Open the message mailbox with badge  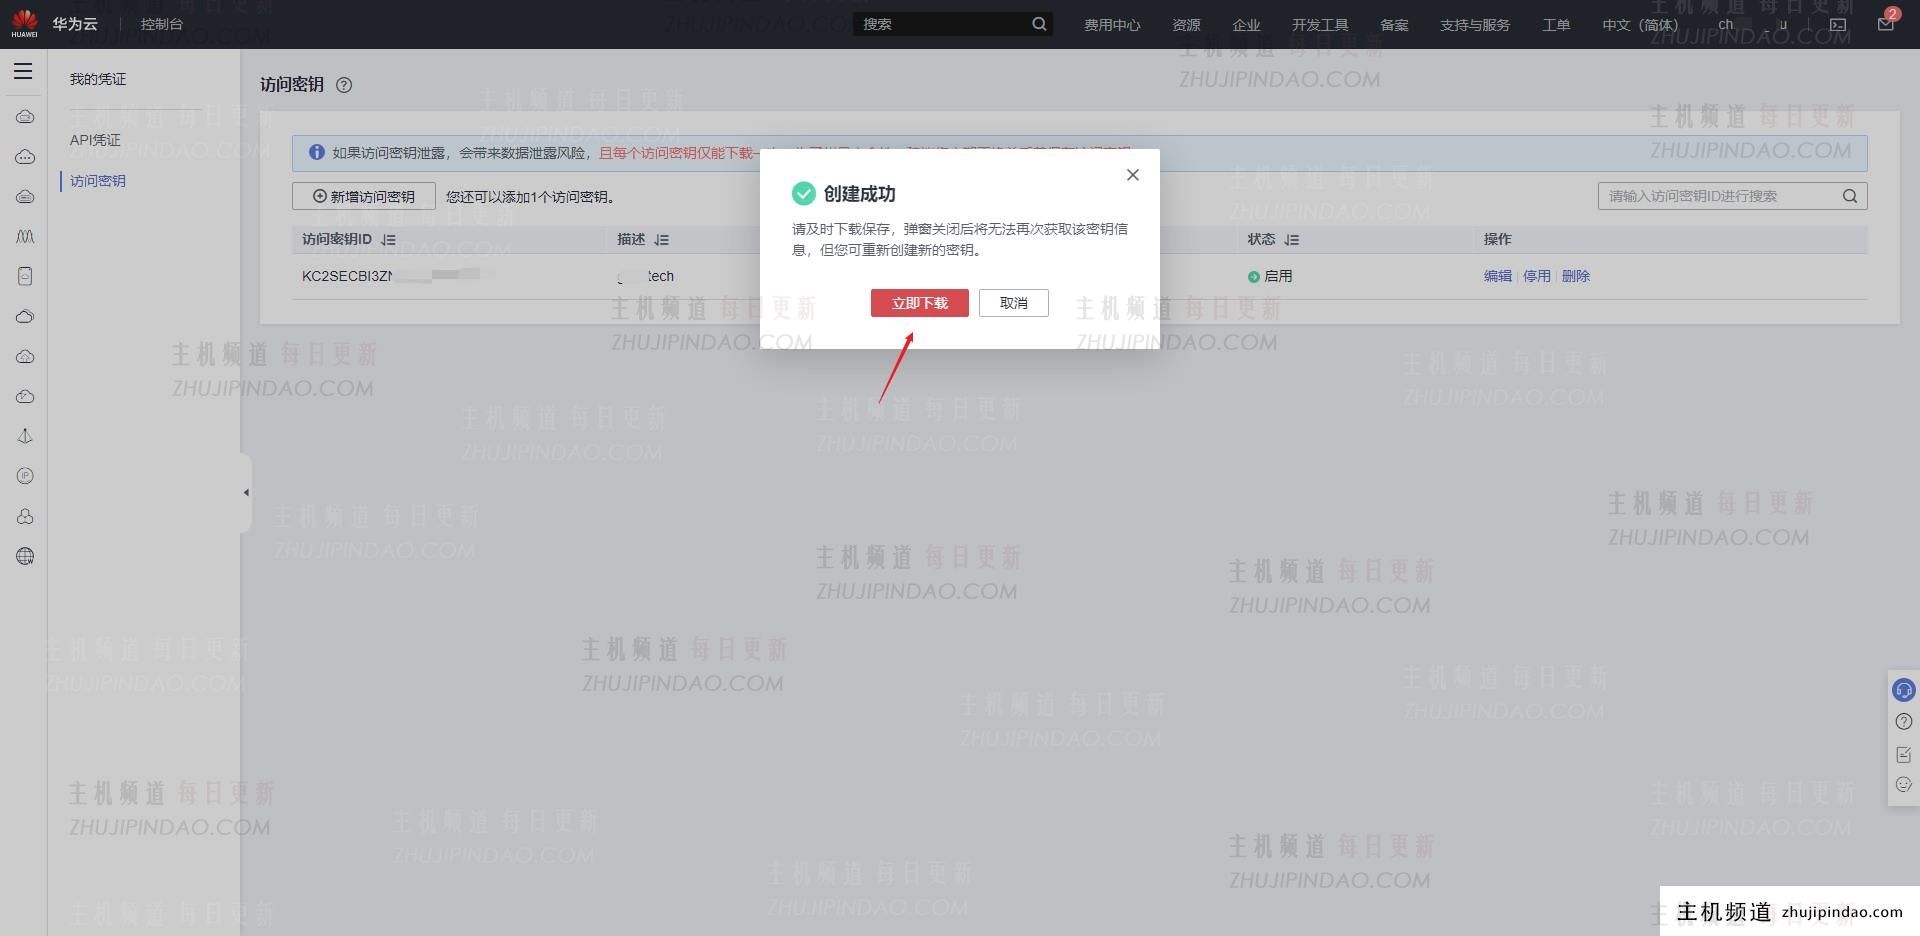[x=1886, y=22]
